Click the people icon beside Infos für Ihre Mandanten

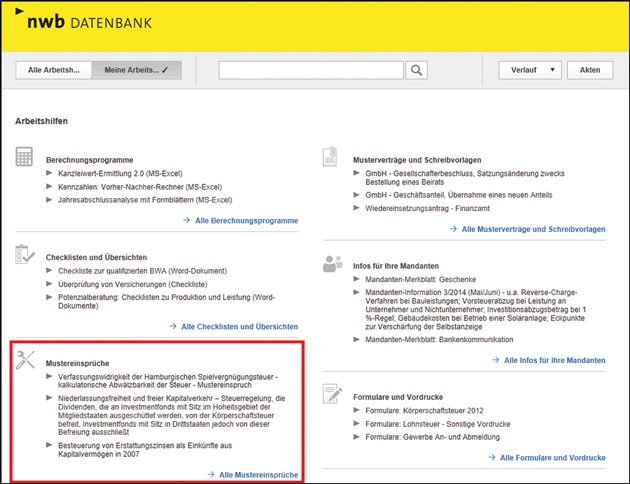332,264
